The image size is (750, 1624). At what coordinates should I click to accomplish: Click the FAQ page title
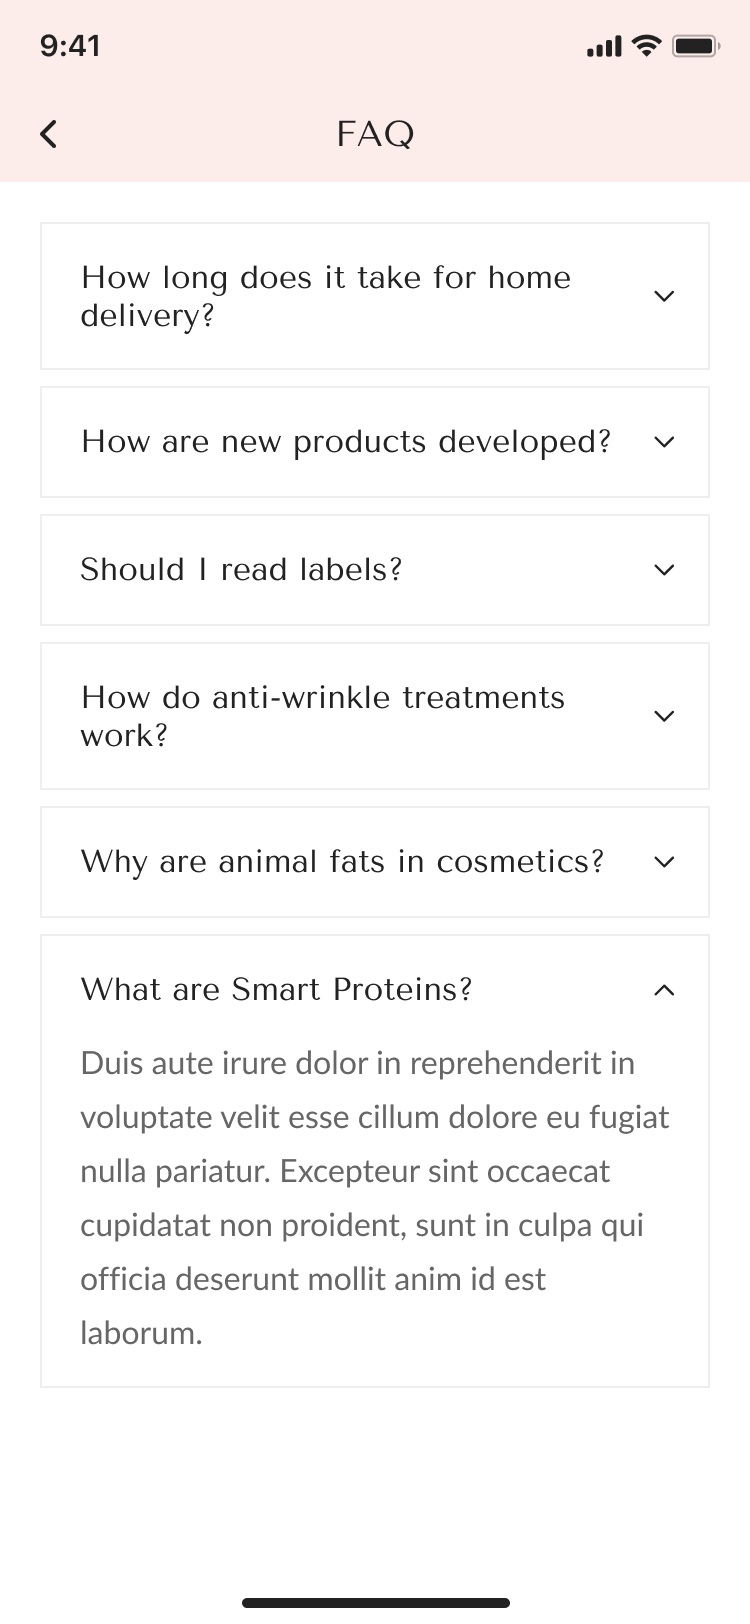click(x=375, y=134)
